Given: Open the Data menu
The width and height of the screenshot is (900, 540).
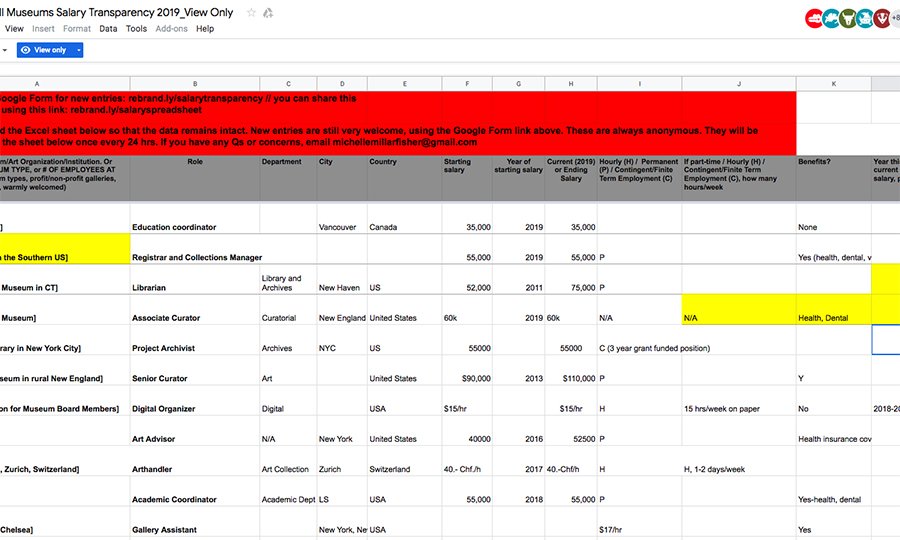Looking at the screenshot, I should click(x=108, y=29).
